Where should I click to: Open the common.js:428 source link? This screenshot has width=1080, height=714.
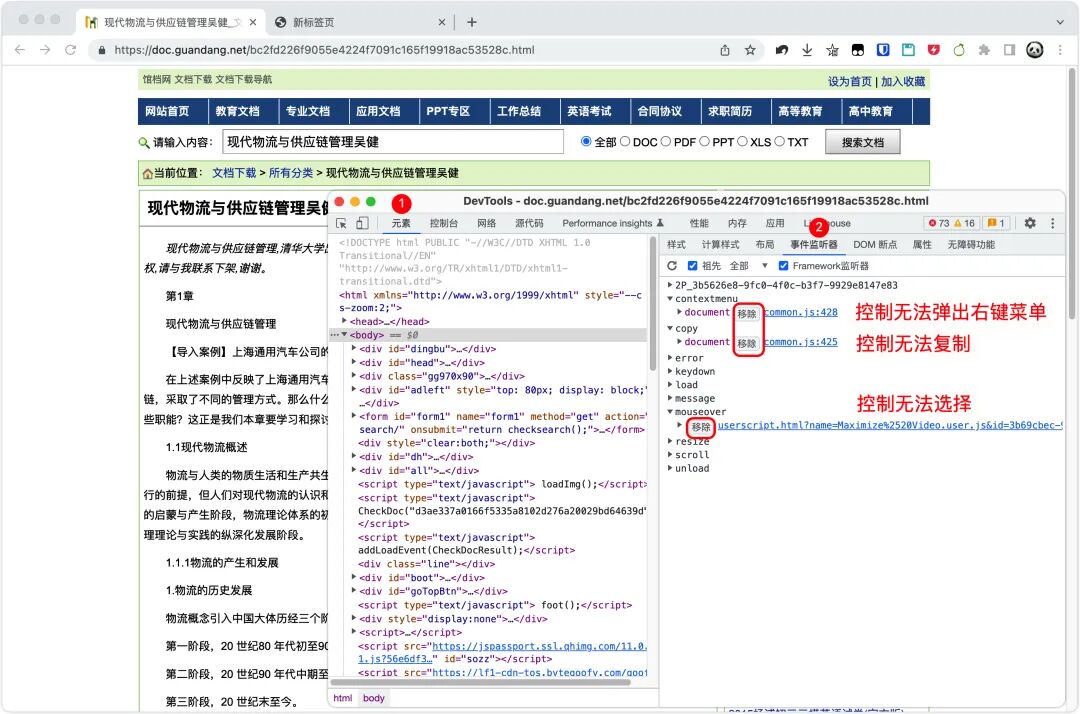[801, 312]
